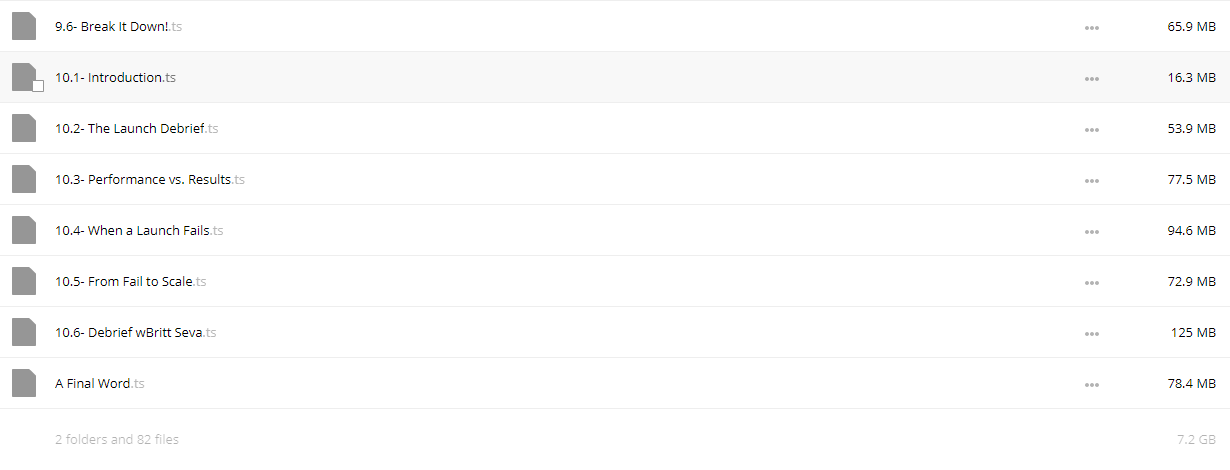This screenshot has height=470, width=1230.
Task: Tick the selection checkbox on 10.1- Introduction
Action: [x=38, y=87]
